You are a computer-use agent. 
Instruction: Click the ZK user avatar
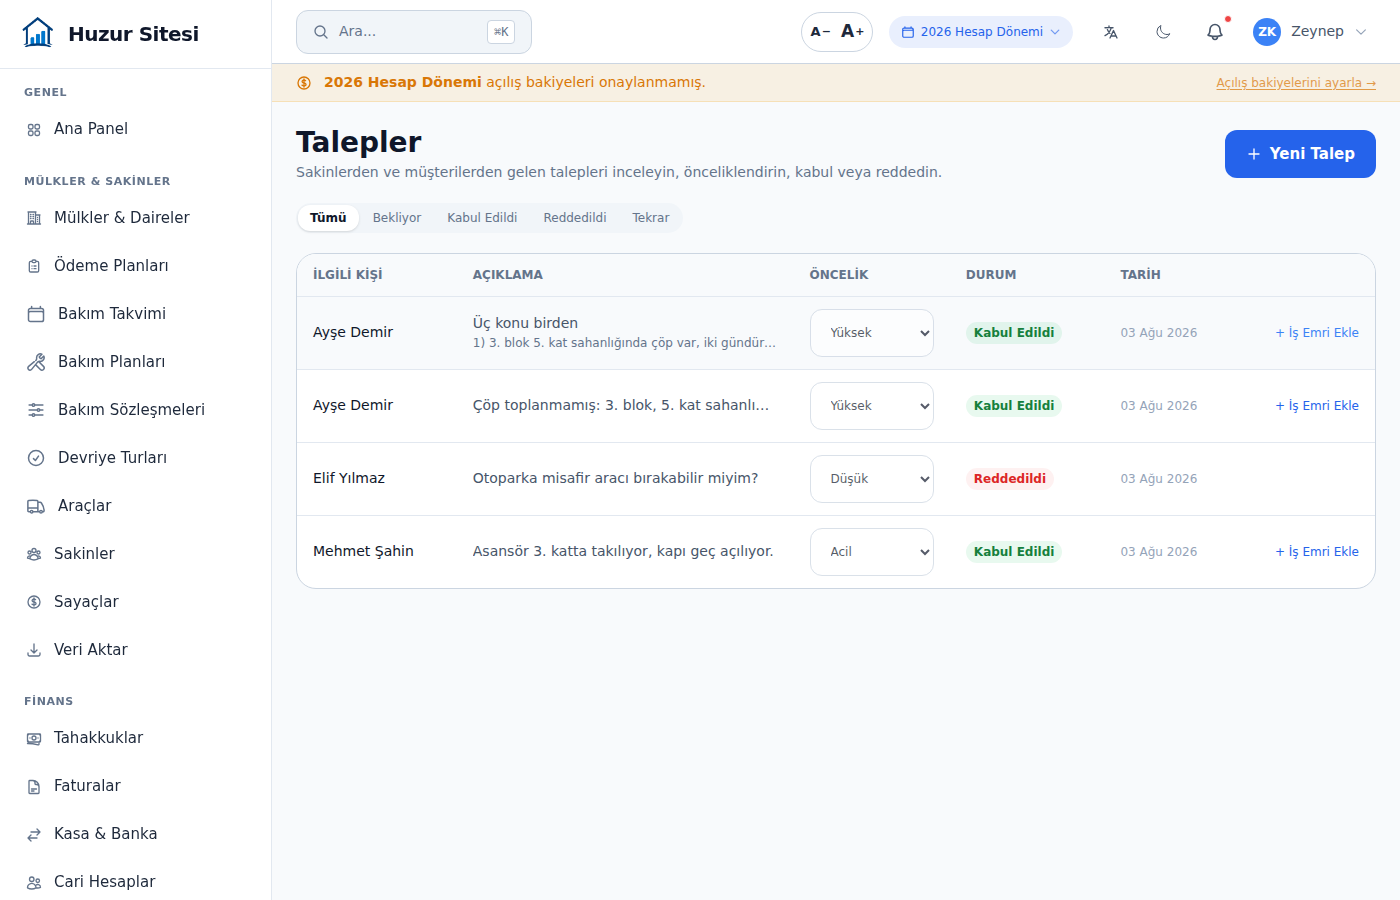click(x=1267, y=32)
